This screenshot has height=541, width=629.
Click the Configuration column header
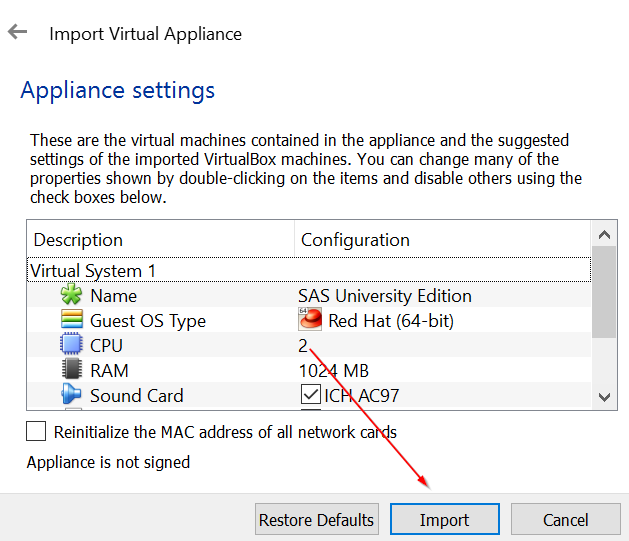point(355,240)
